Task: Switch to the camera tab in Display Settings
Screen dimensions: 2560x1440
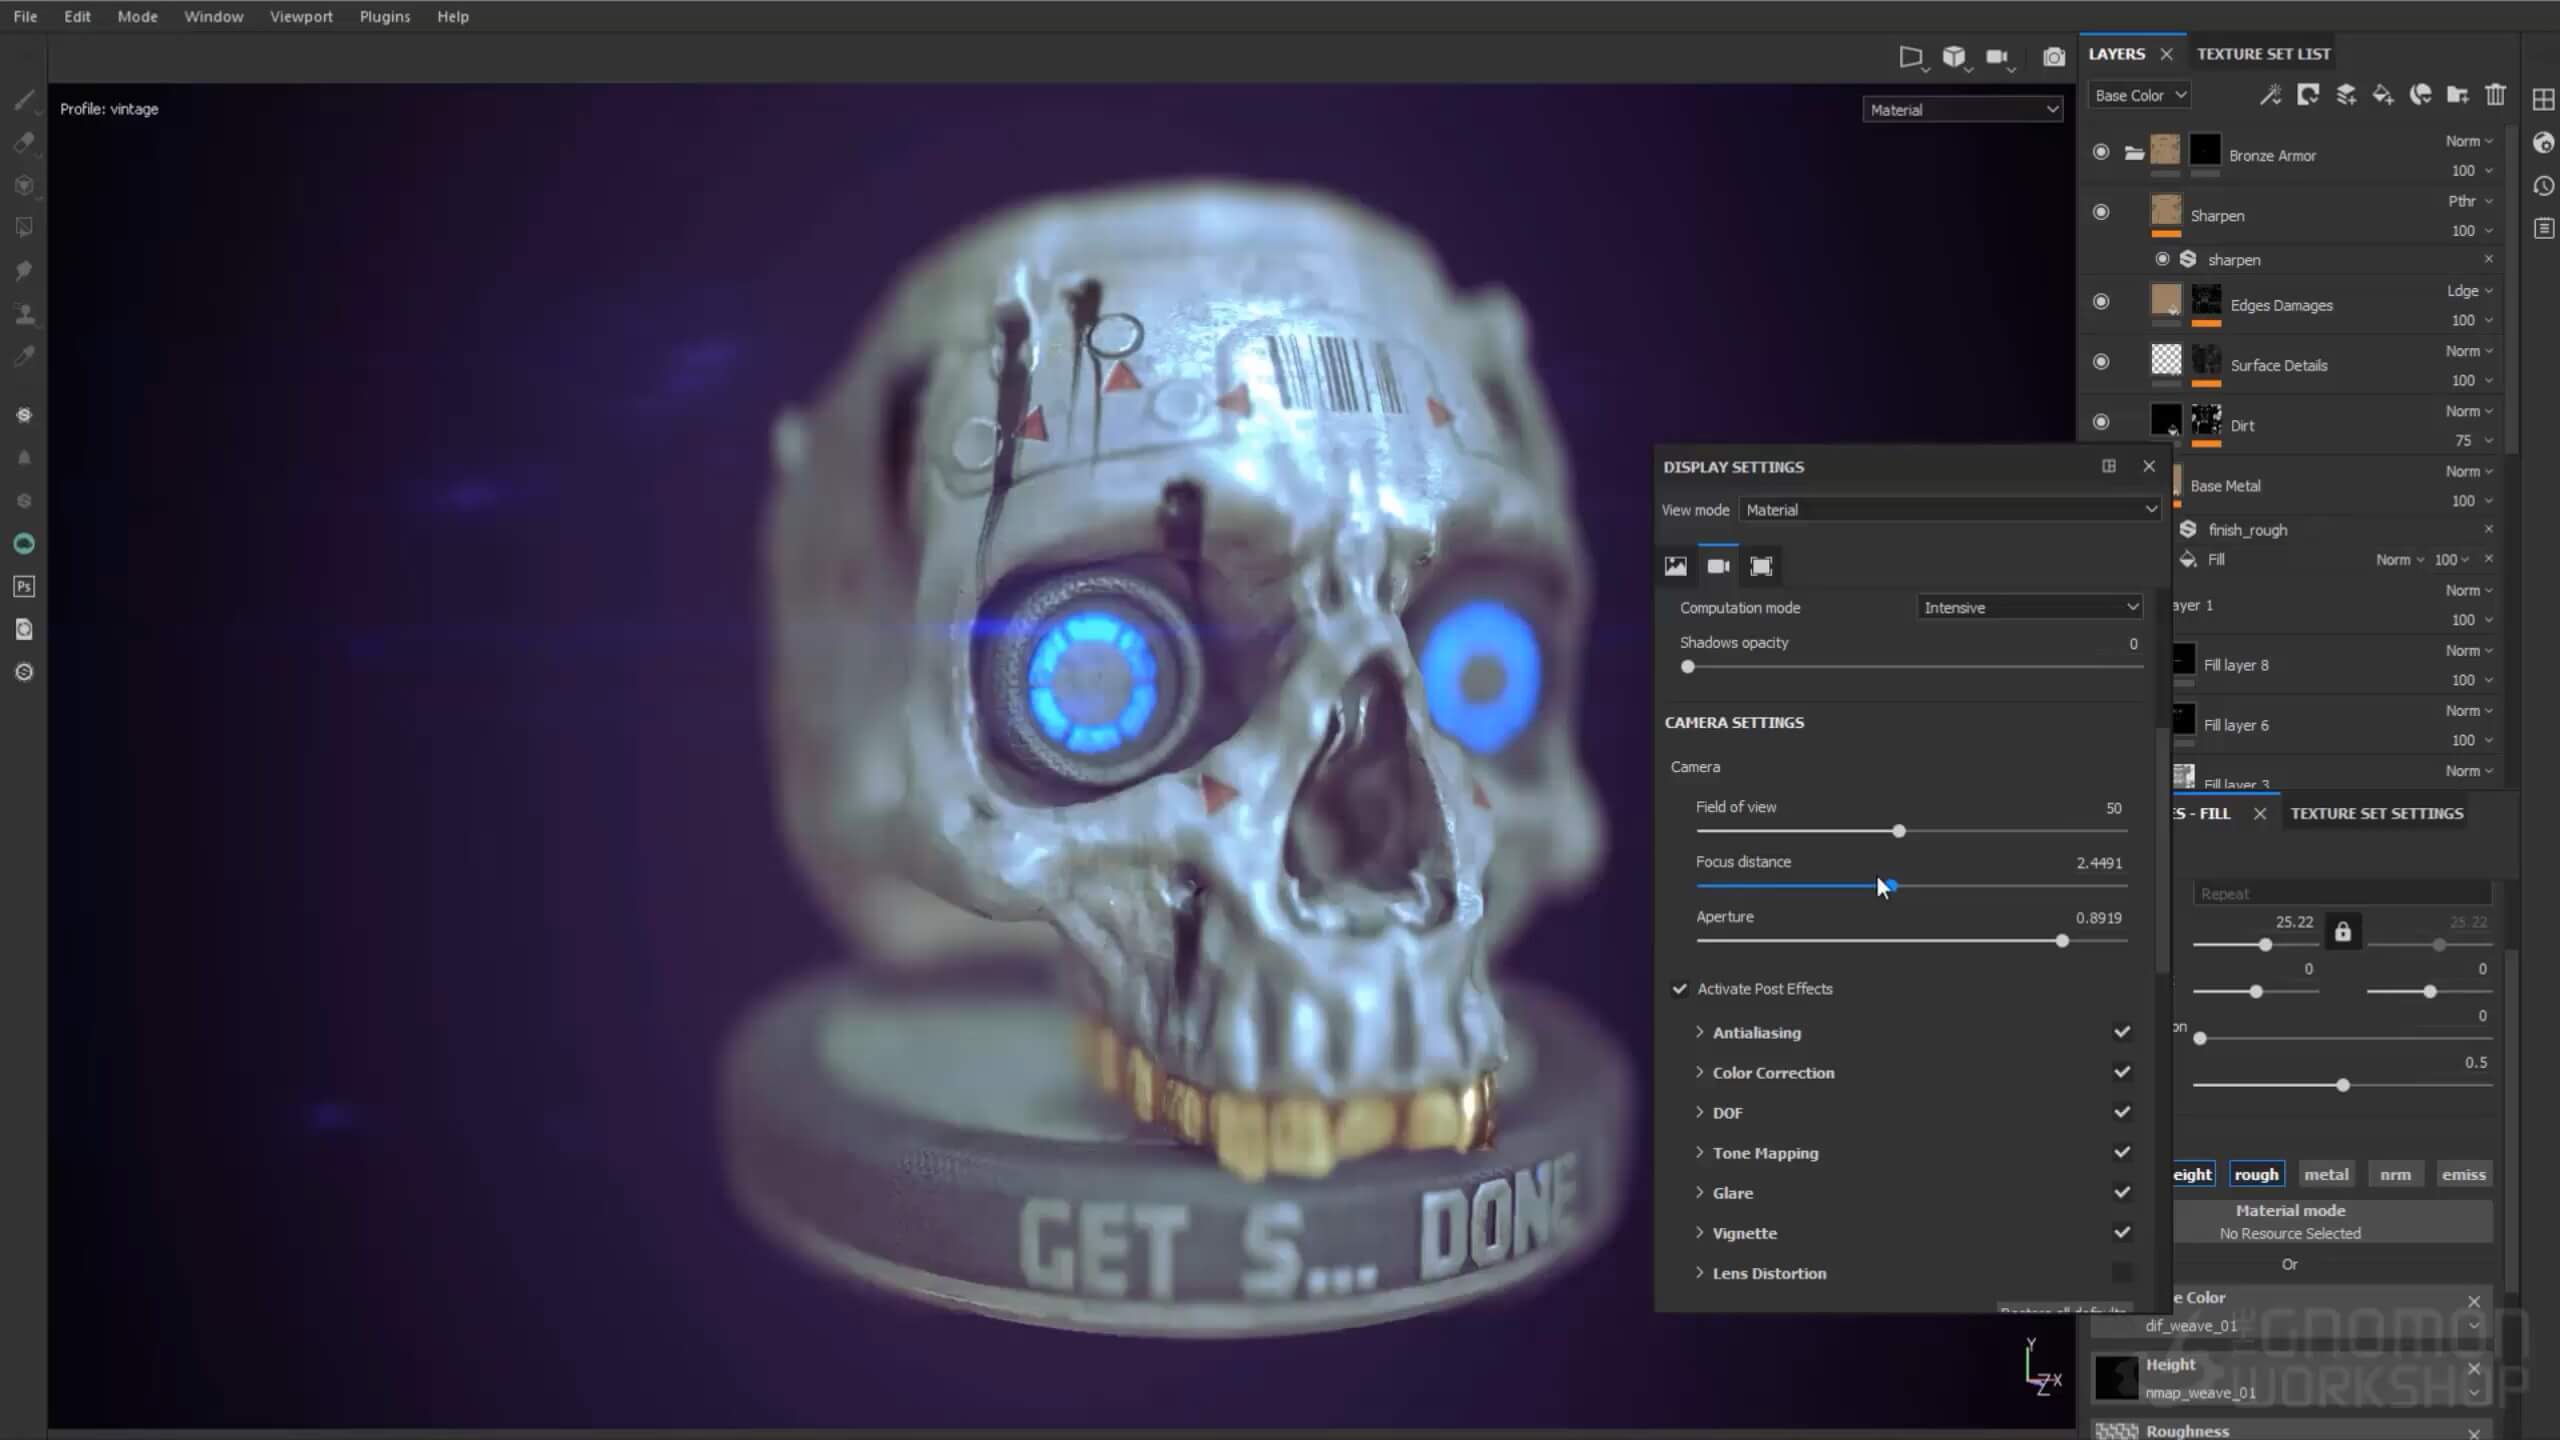Action: click(x=1718, y=566)
